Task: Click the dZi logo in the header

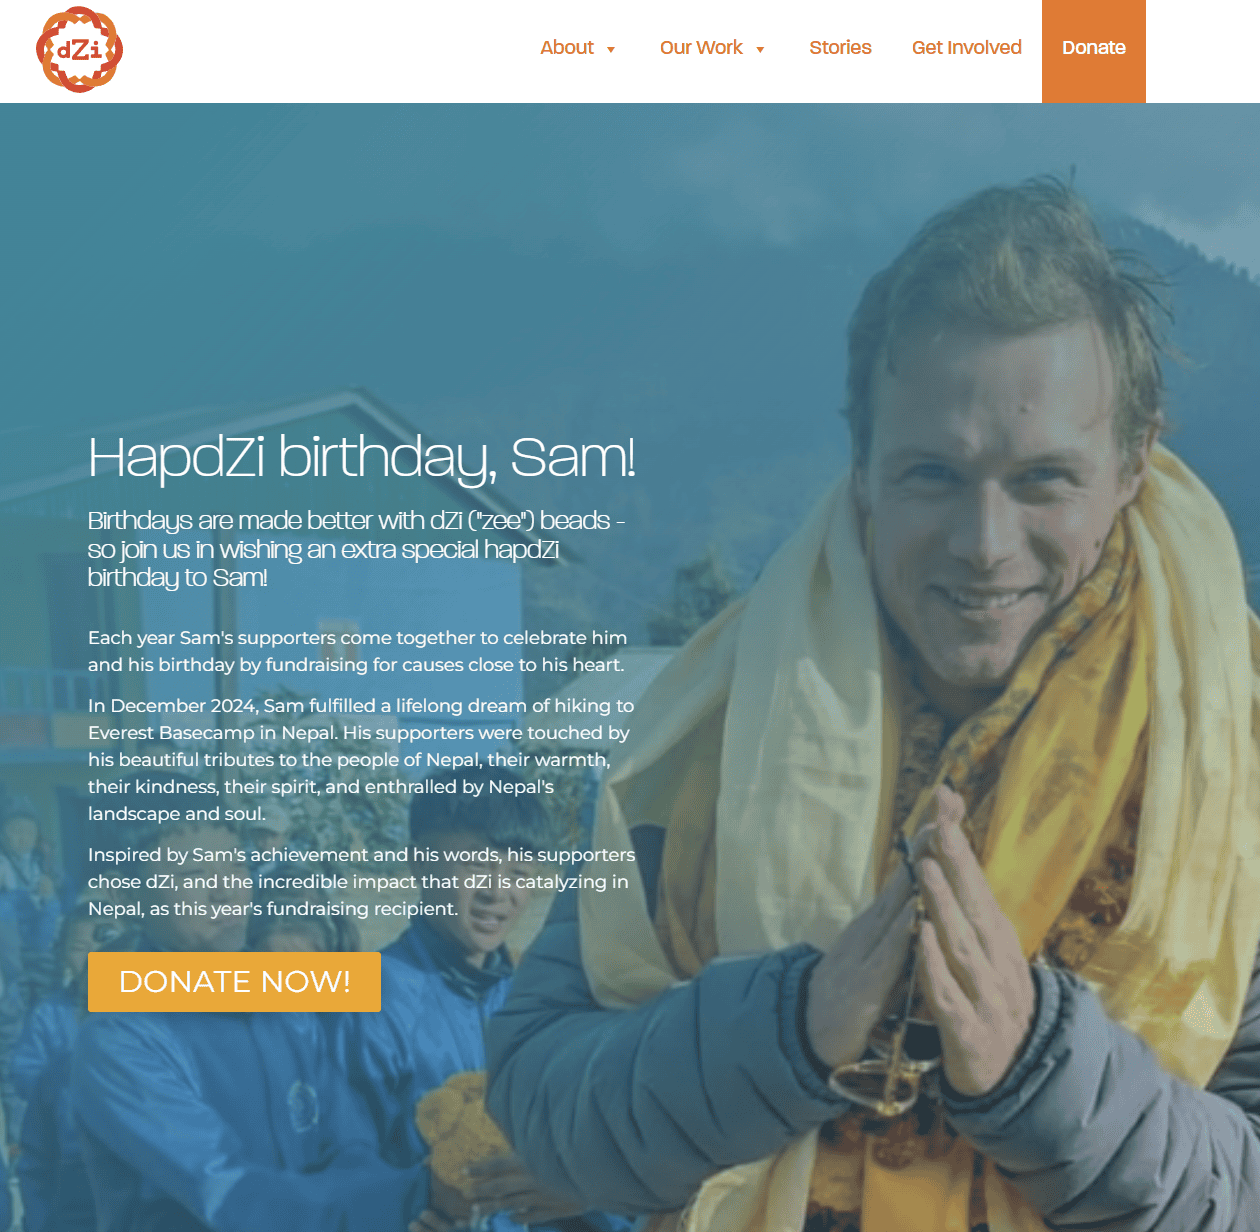Action: pyautogui.click(x=79, y=49)
